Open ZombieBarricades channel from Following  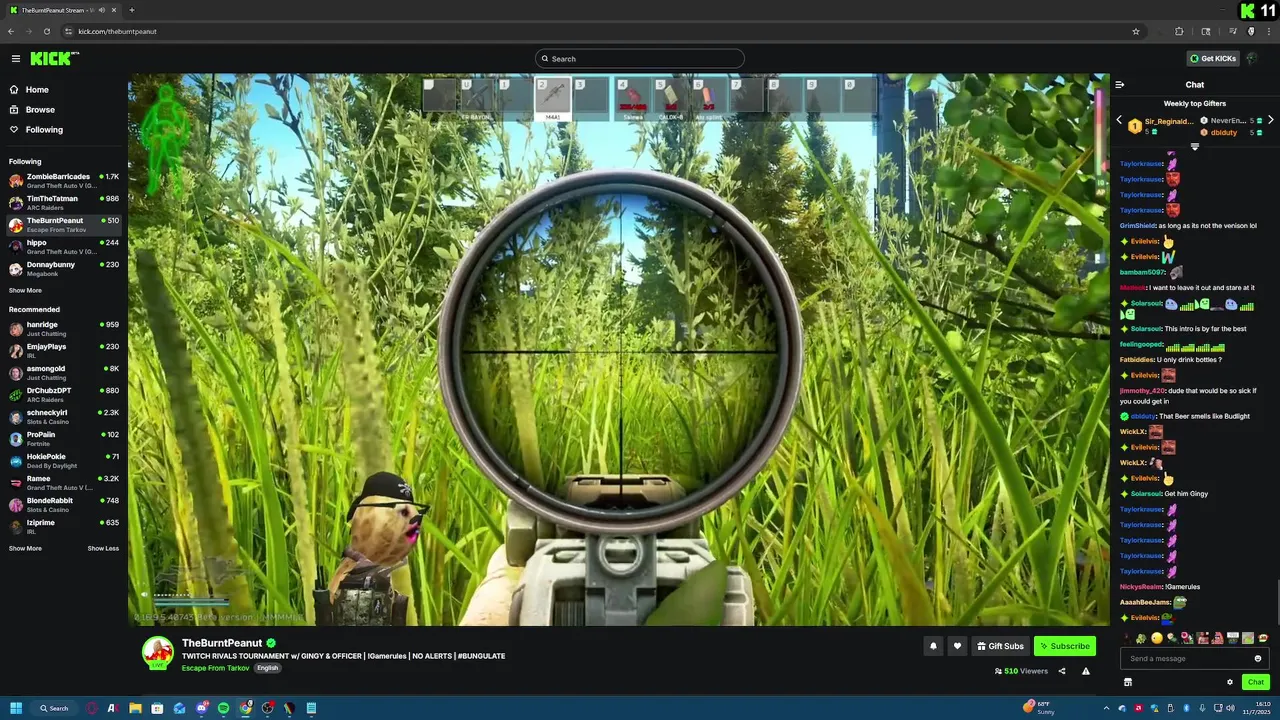[x=63, y=181]
